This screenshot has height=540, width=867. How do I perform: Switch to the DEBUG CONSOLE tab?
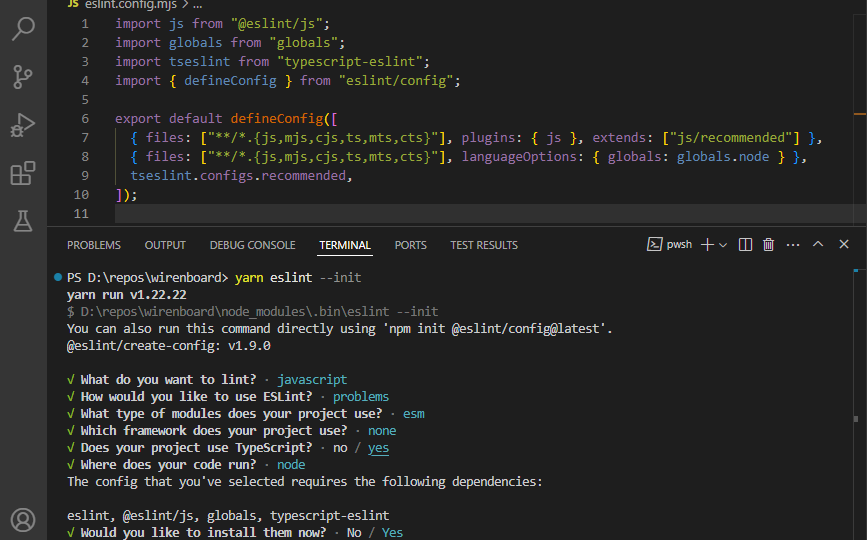pyautogui.click(x=253, y=245)
